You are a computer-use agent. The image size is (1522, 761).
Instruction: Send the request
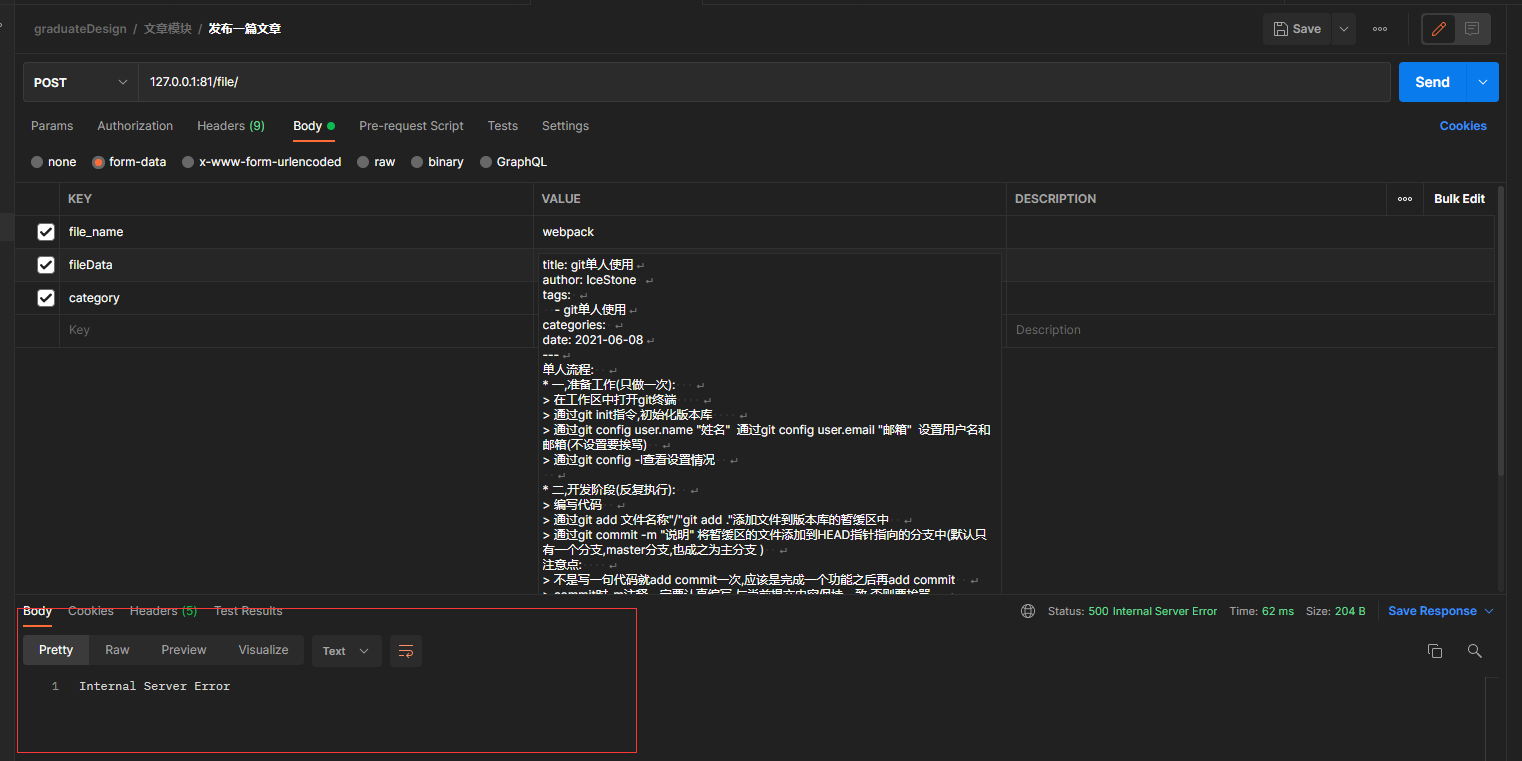tap(1432, 82)
